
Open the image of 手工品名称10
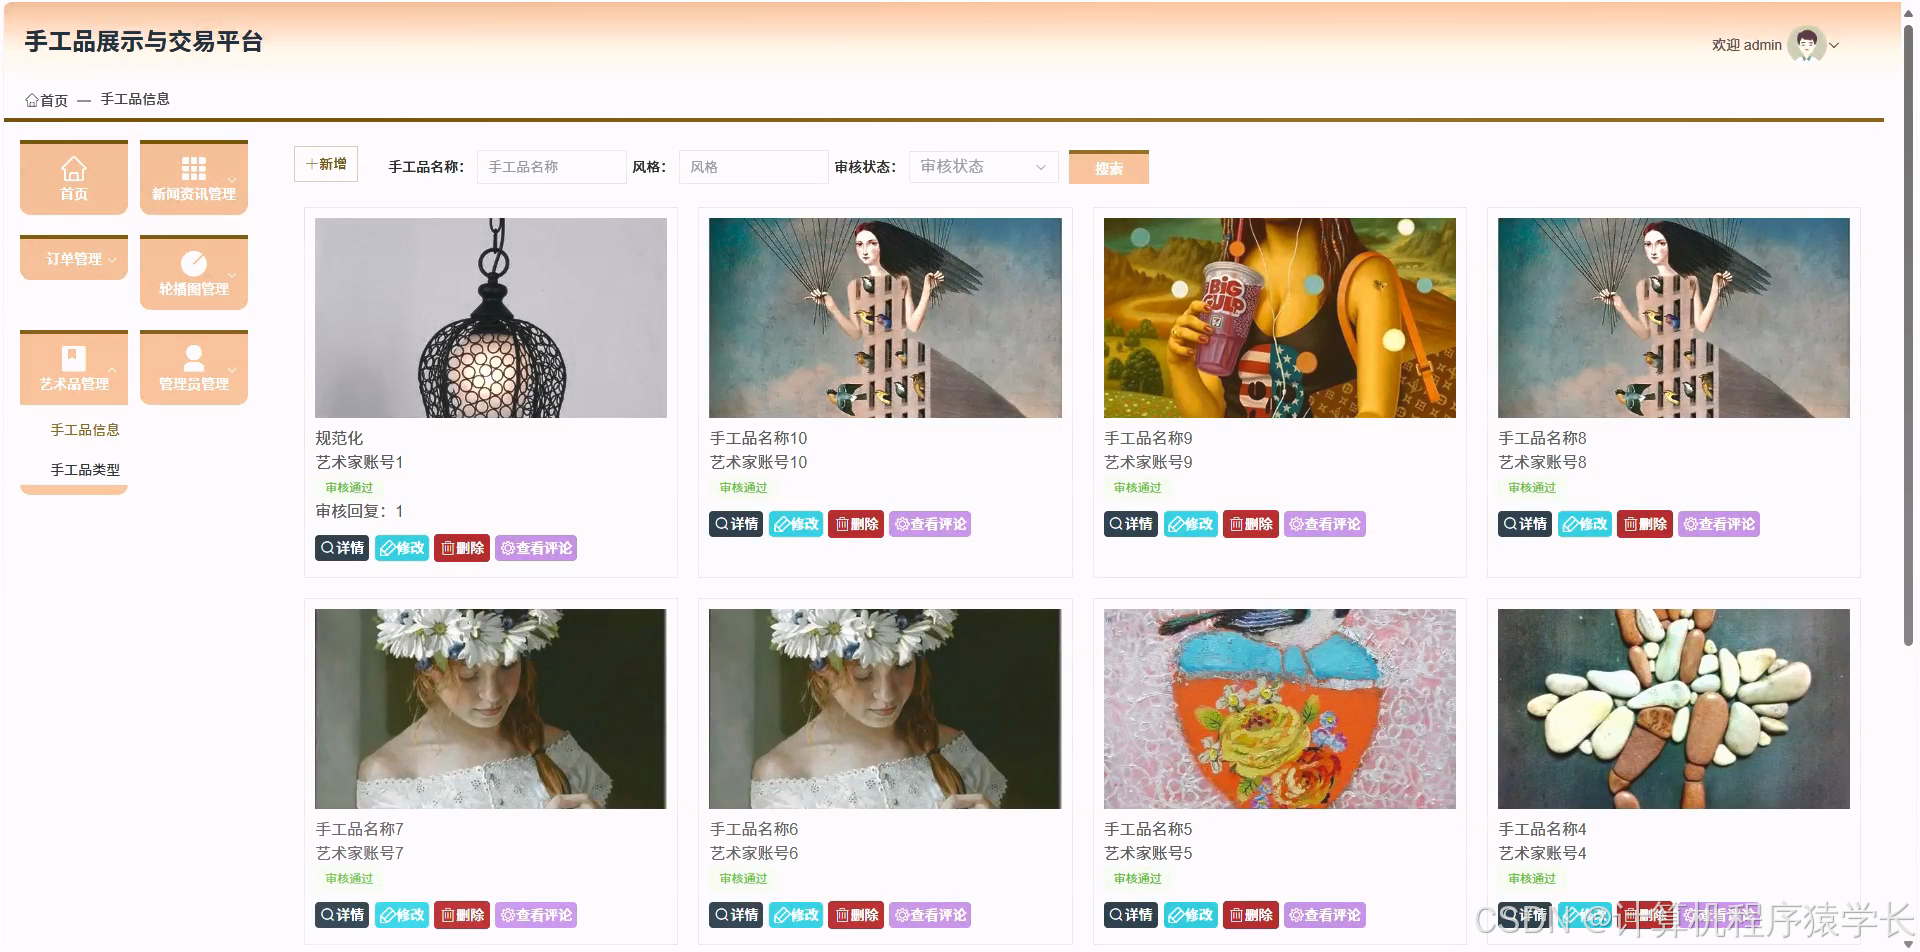point(885,318)
